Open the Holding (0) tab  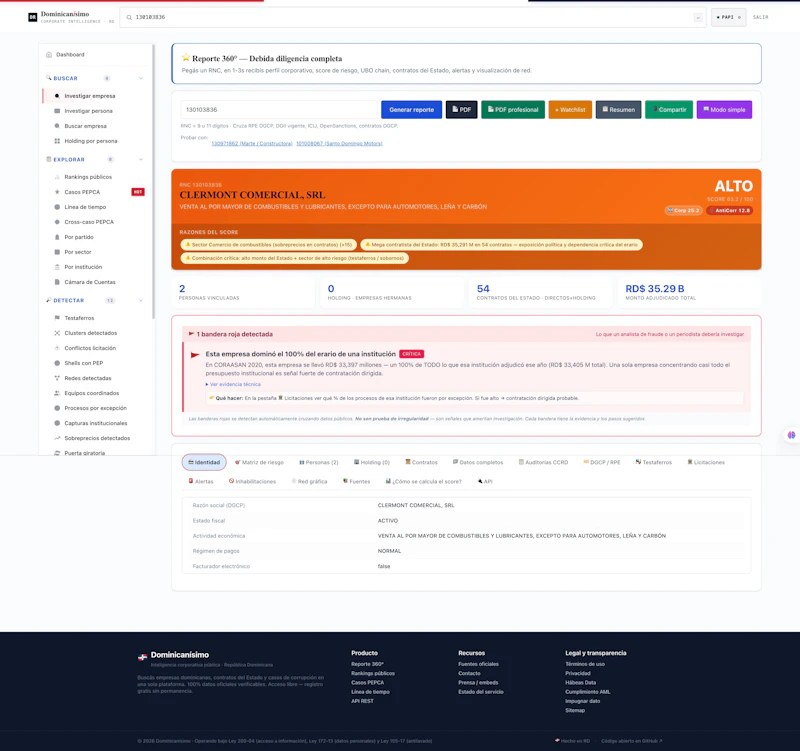372,462
